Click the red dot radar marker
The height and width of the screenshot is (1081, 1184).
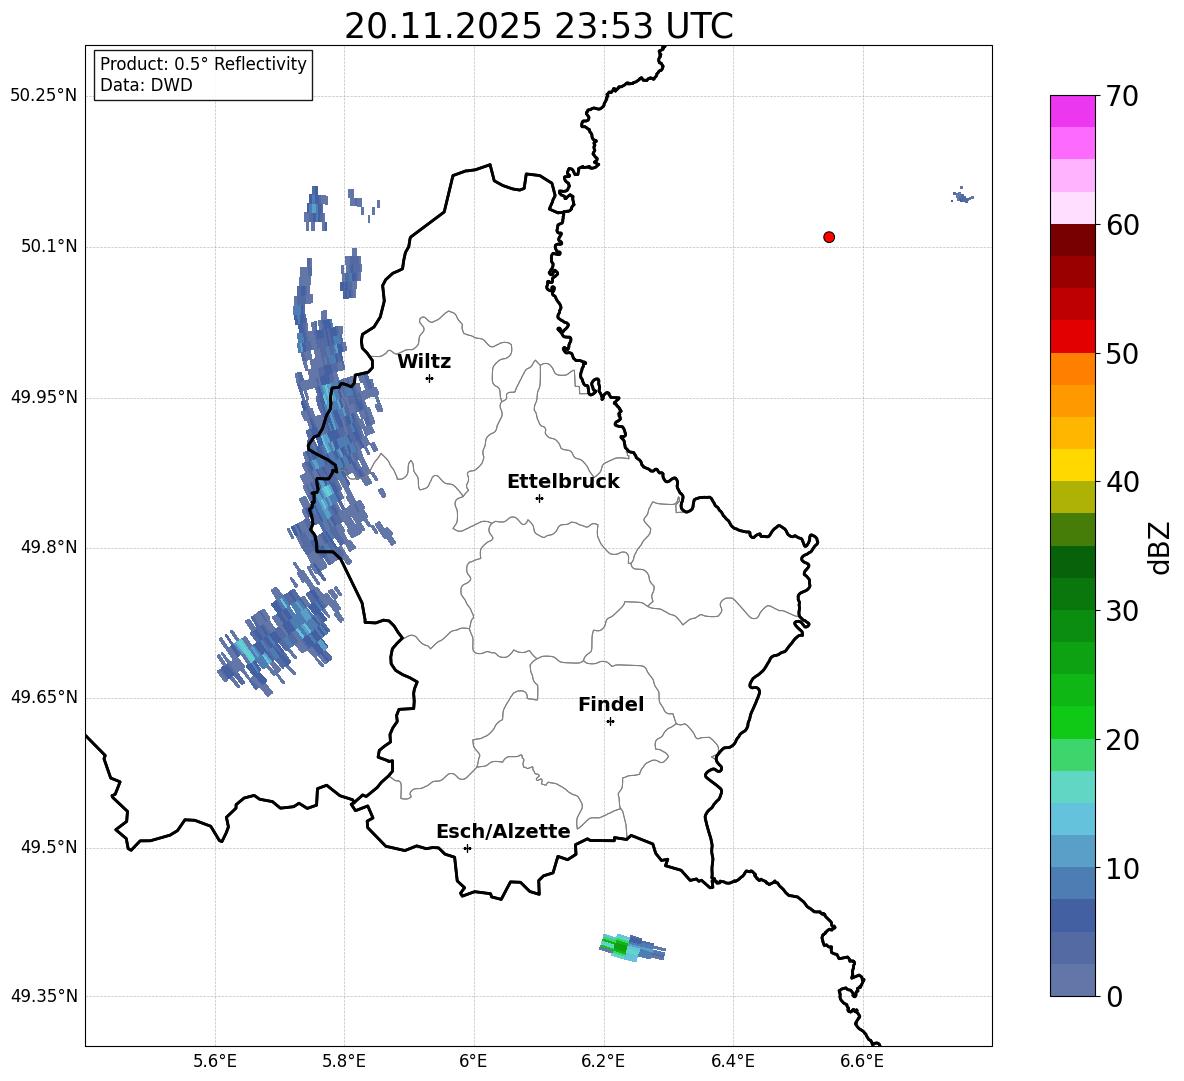point(829,237)
